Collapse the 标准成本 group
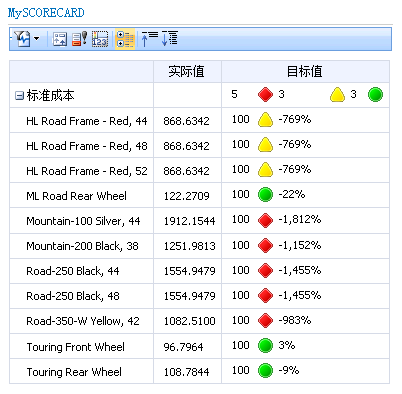Image resolution: width=402 pixels, height=394 pixels. coord(19,96)
